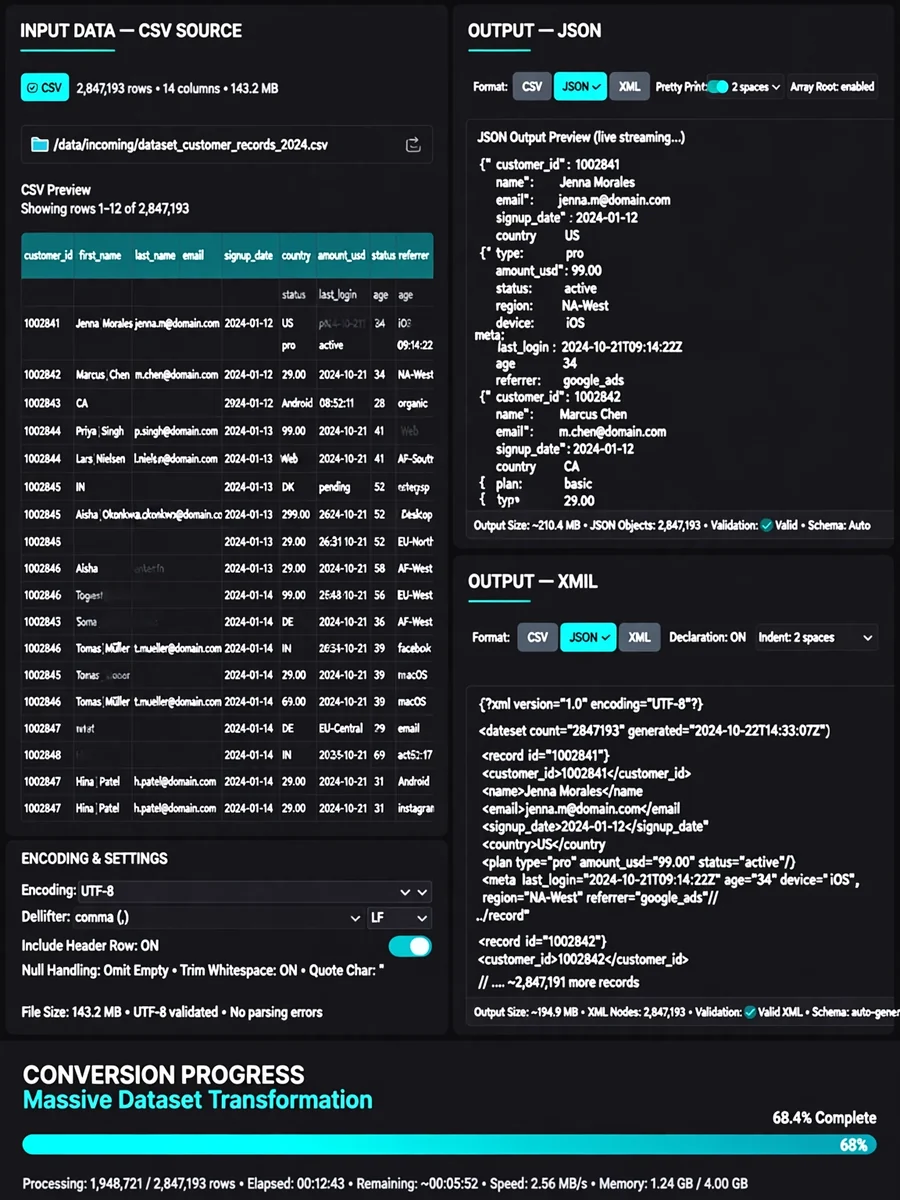
Task: Click 'Showing rows 1–12 of 2,847,193' text
Action: coord(105,209)
